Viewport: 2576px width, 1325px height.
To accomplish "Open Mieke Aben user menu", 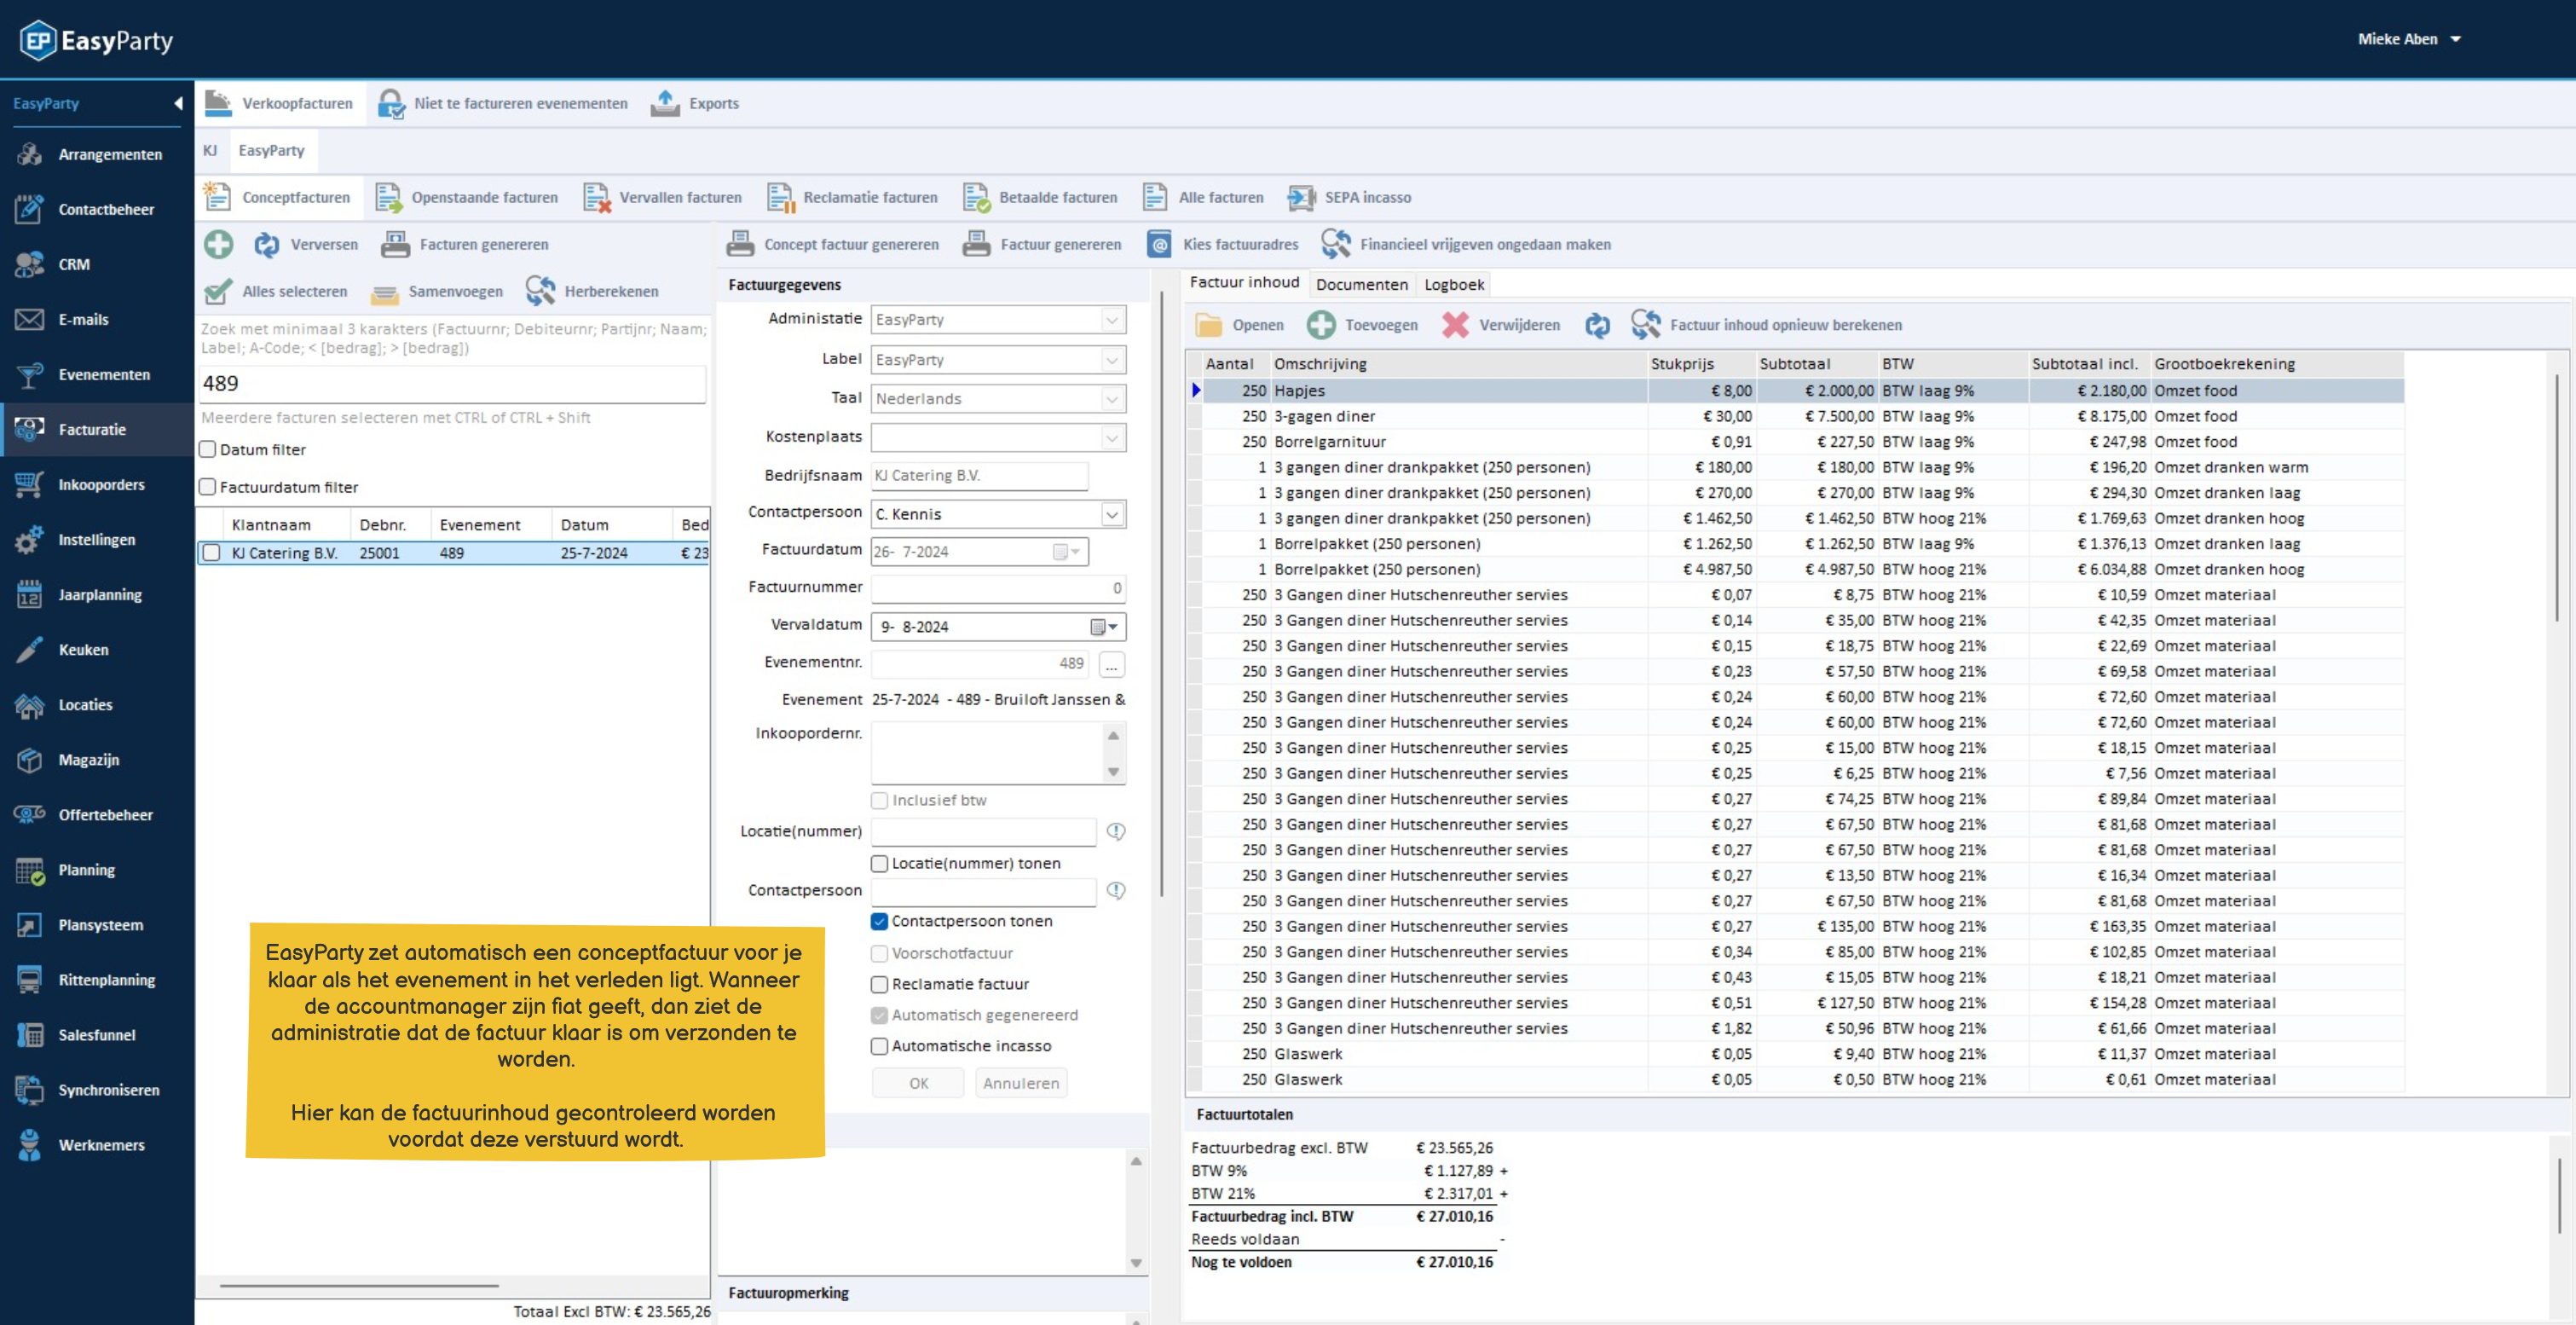I will pos(2408,39).
